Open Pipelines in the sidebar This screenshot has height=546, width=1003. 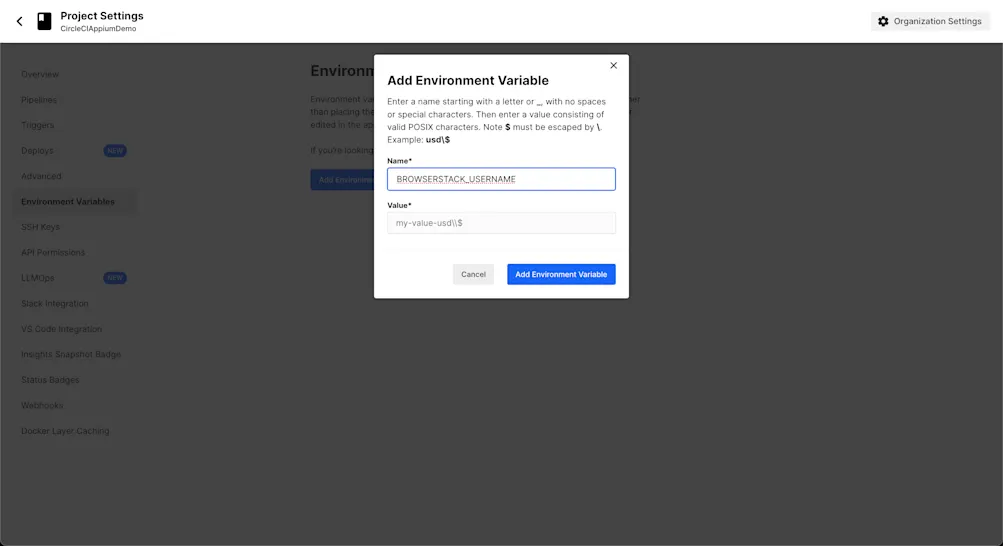(x=39, y=100)
